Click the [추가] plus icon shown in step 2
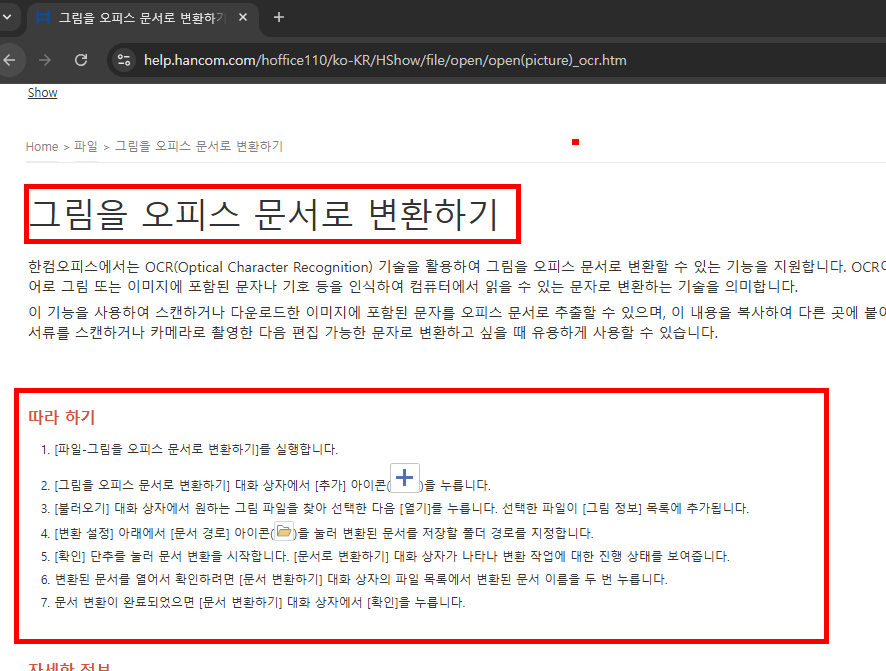Viewport: 886px width, 671px height. pos(404,477)
